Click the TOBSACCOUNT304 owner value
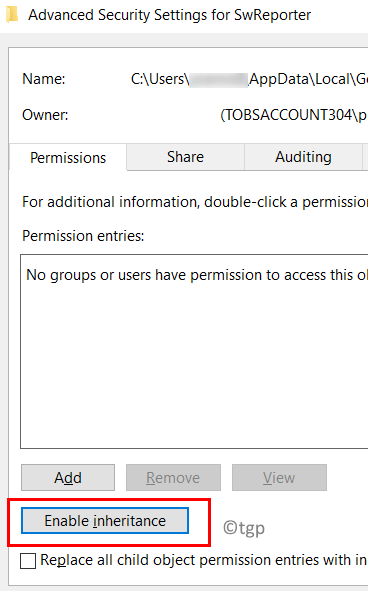368x591 pixels. pos(294,115)
